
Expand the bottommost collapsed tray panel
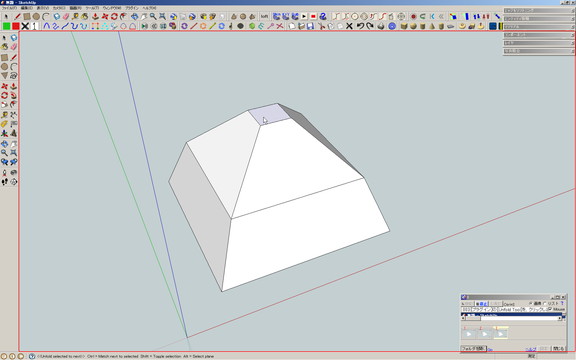coord(539,51)
